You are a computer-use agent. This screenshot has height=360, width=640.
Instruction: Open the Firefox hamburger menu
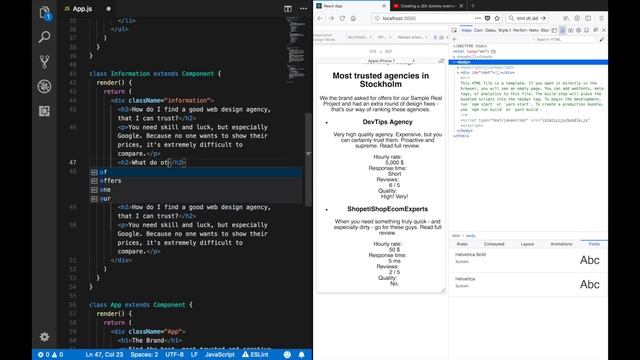point(601,18)
